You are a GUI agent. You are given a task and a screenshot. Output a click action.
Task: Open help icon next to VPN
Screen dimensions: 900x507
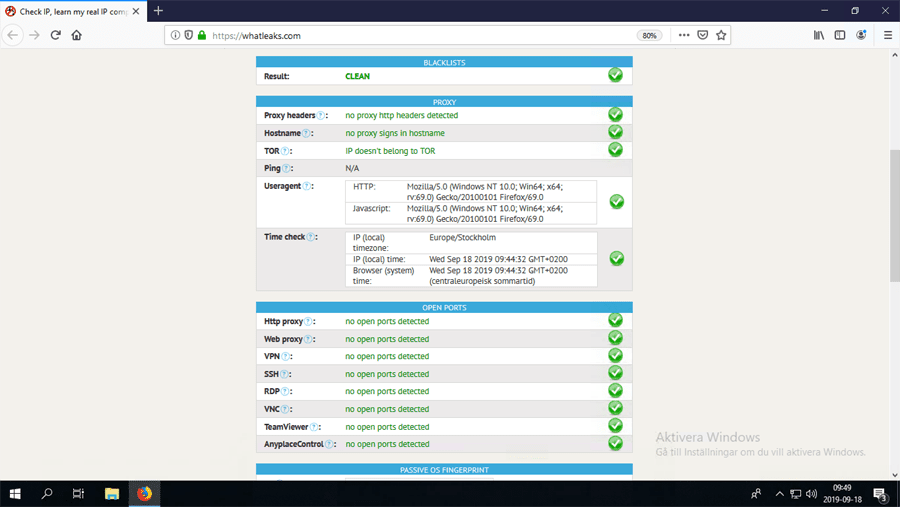coord(285,357)
